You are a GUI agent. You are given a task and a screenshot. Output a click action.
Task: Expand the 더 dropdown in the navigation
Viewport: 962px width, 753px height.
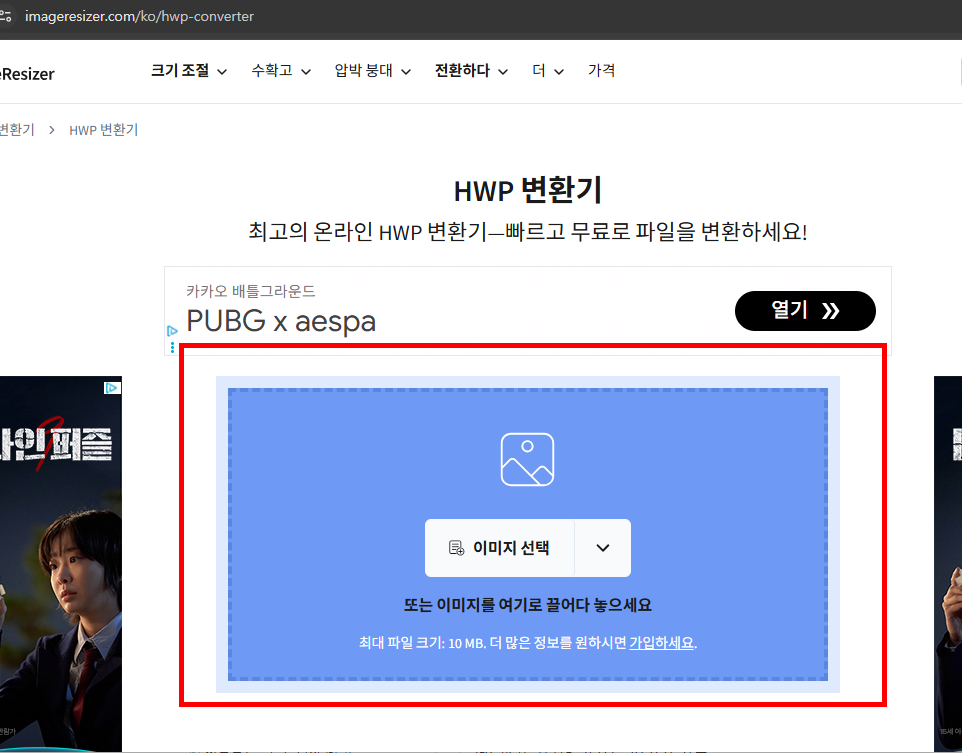tap(541, 71)
